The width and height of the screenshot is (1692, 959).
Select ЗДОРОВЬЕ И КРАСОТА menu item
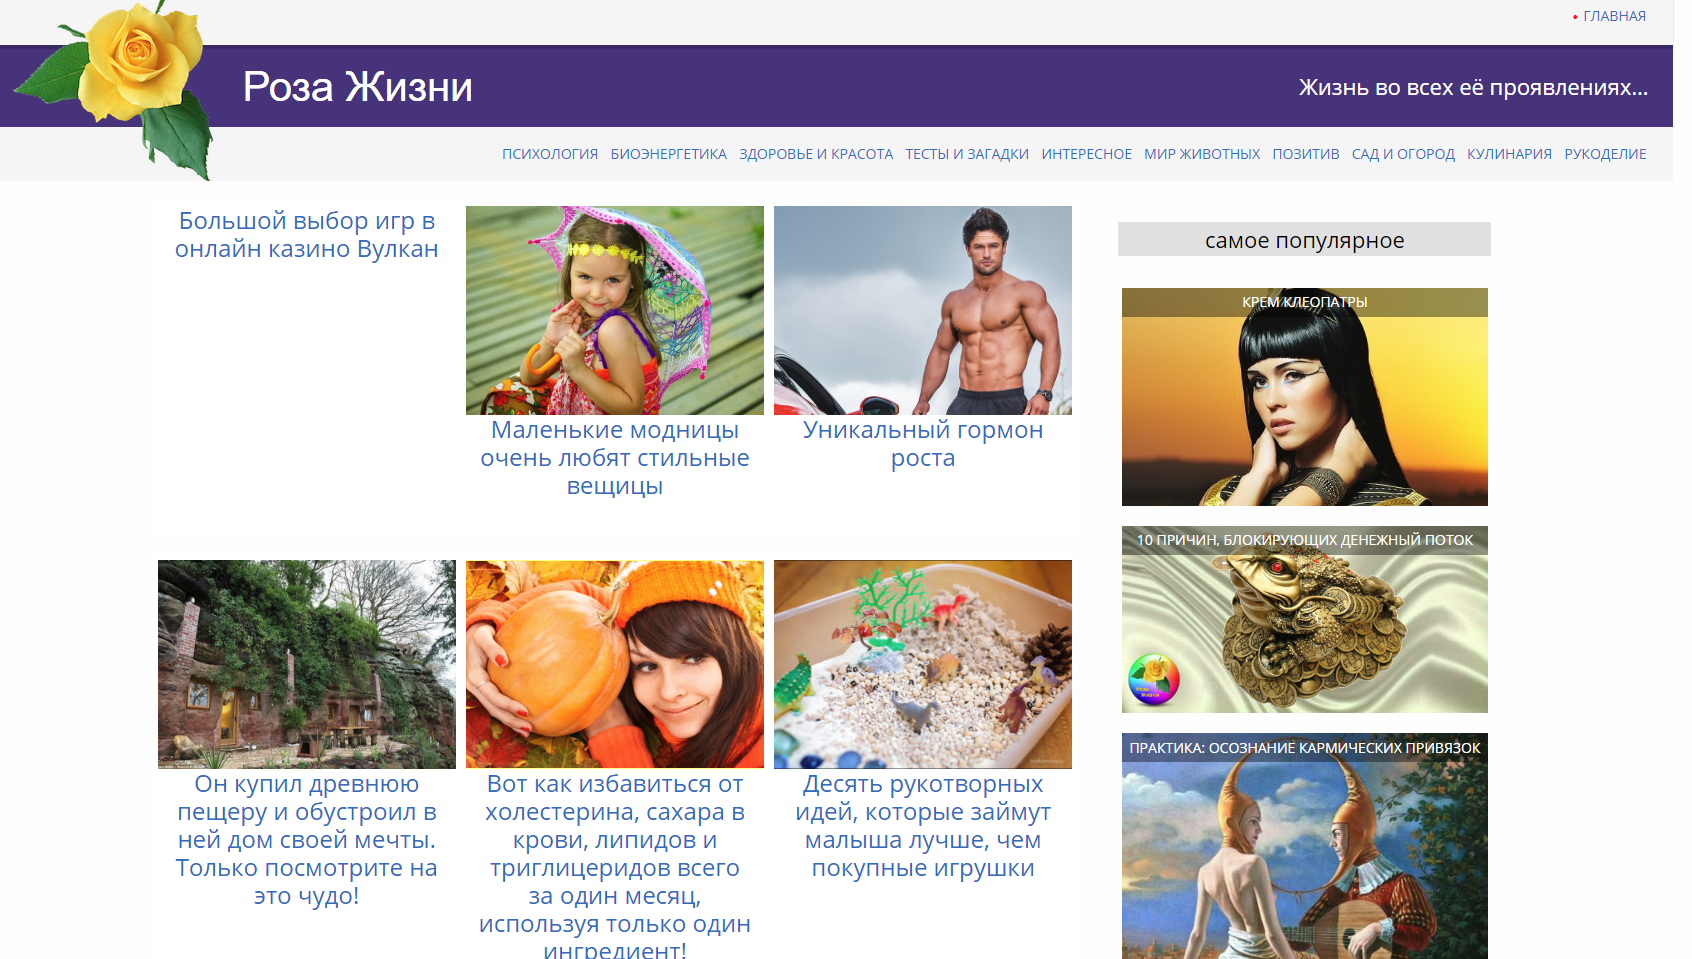[x=816, y=154]
